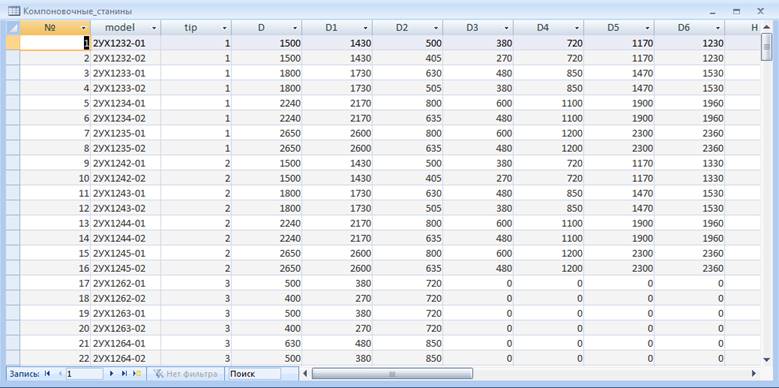Expand the D3 column dropdown arrow
Screen dimensions: 779x388
(507, 28)
